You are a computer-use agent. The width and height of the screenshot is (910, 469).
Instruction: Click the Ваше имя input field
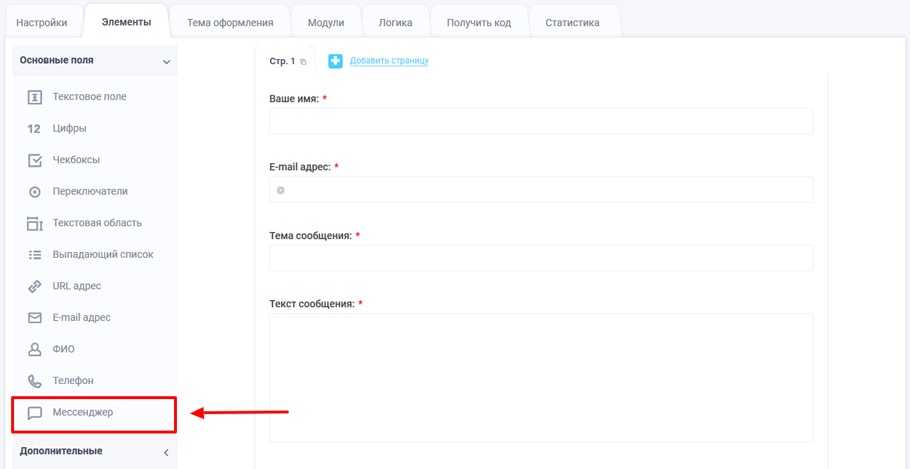tap(541, 121)
